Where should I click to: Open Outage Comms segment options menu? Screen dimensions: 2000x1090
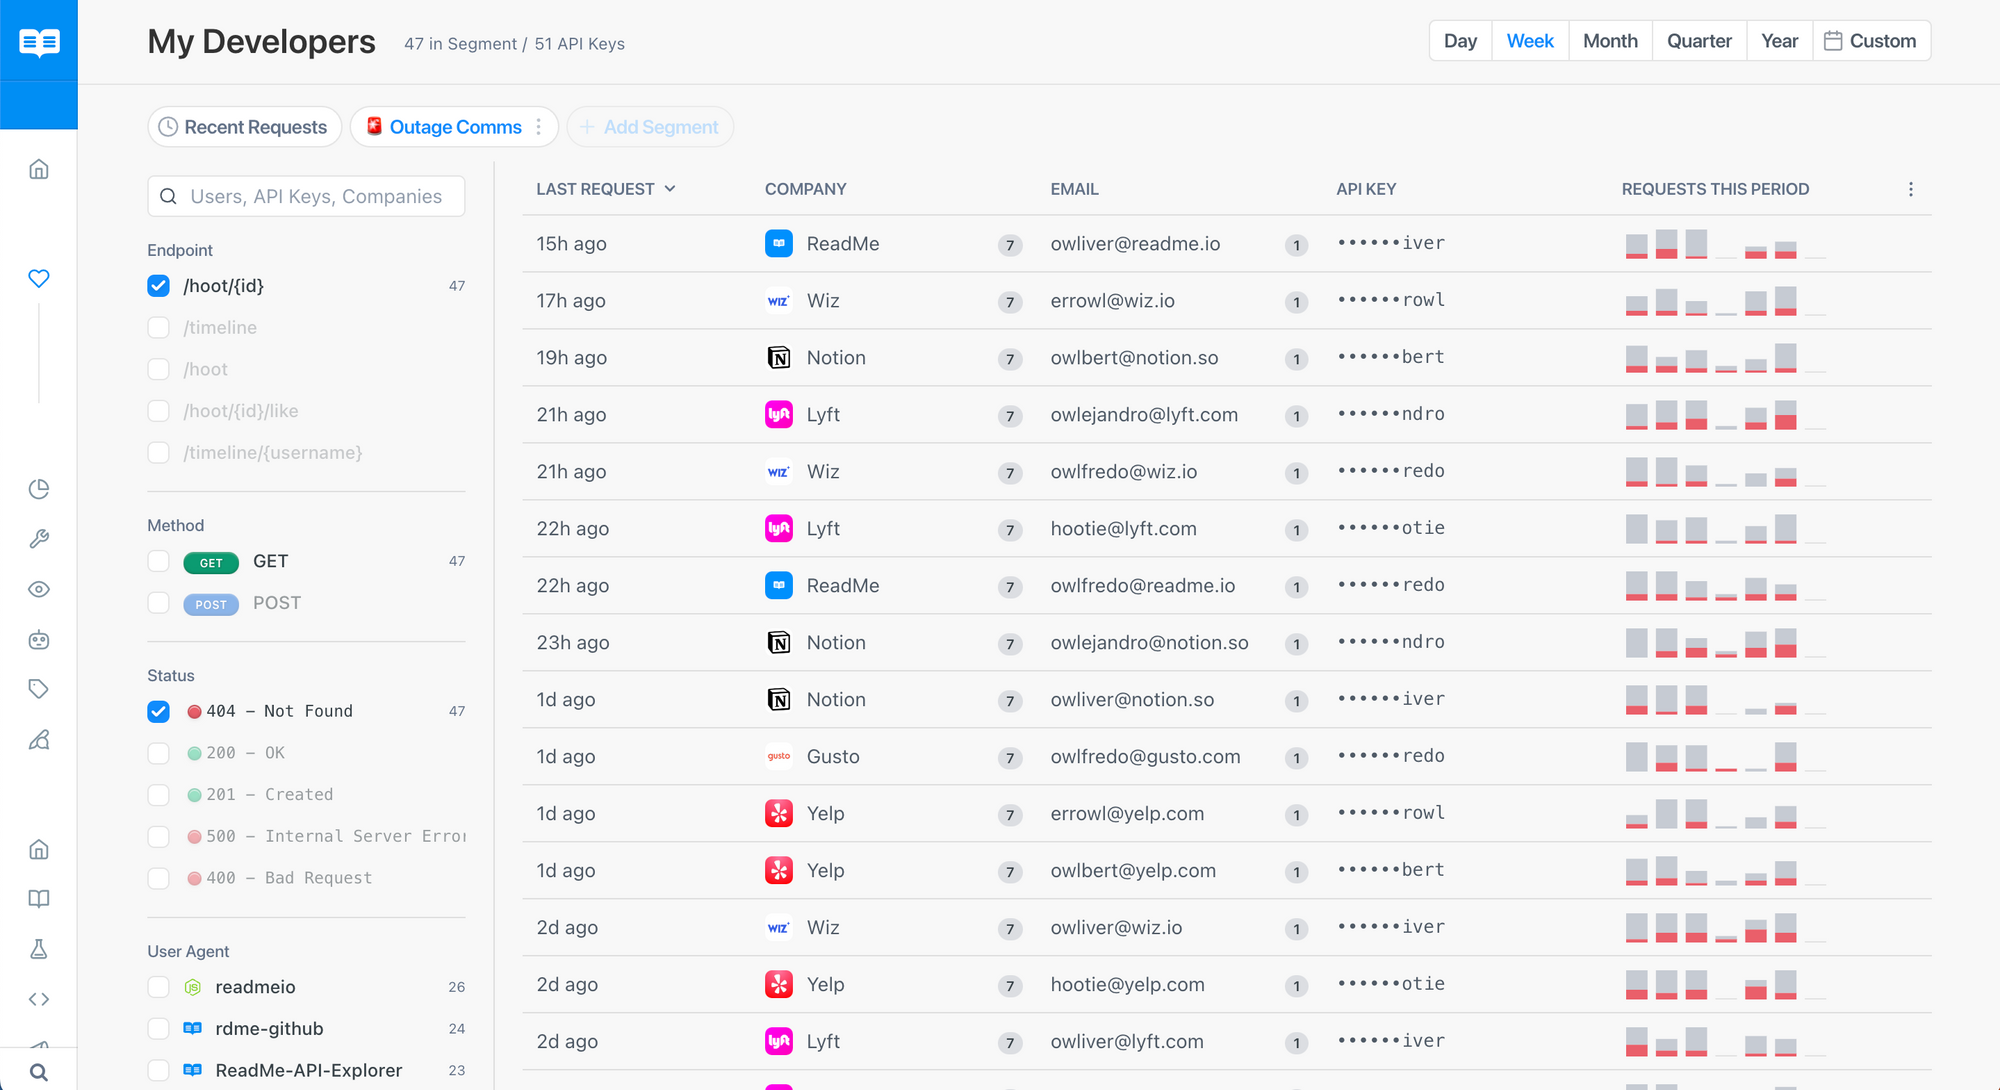point(539,127)
